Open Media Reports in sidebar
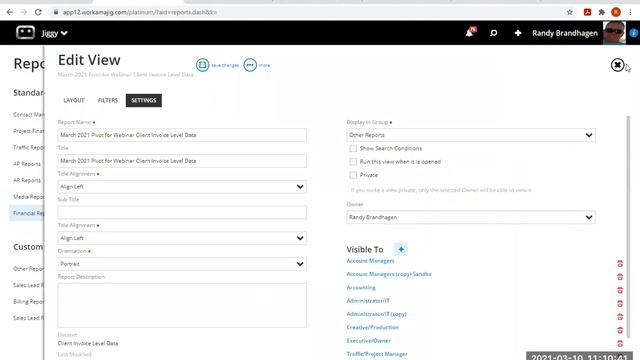 [28, 197]
